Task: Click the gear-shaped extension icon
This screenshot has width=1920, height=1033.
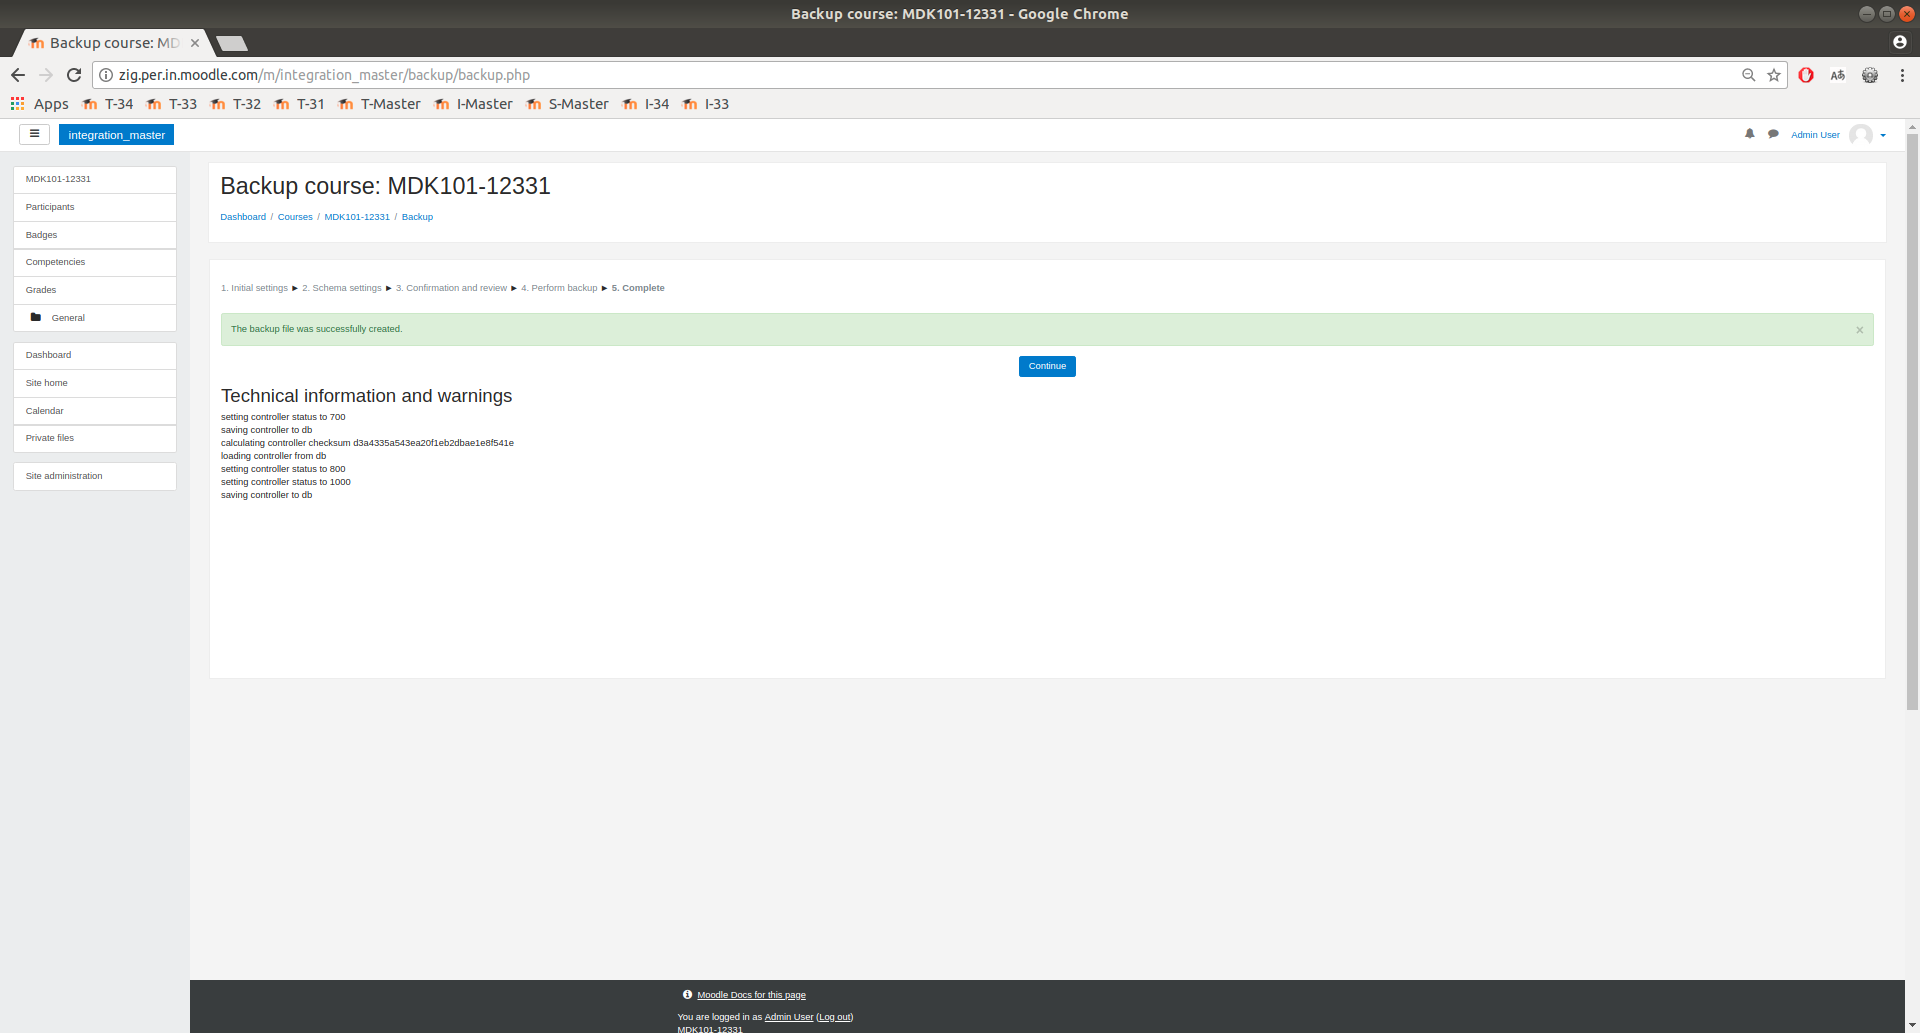Action: coord(1870,75)
